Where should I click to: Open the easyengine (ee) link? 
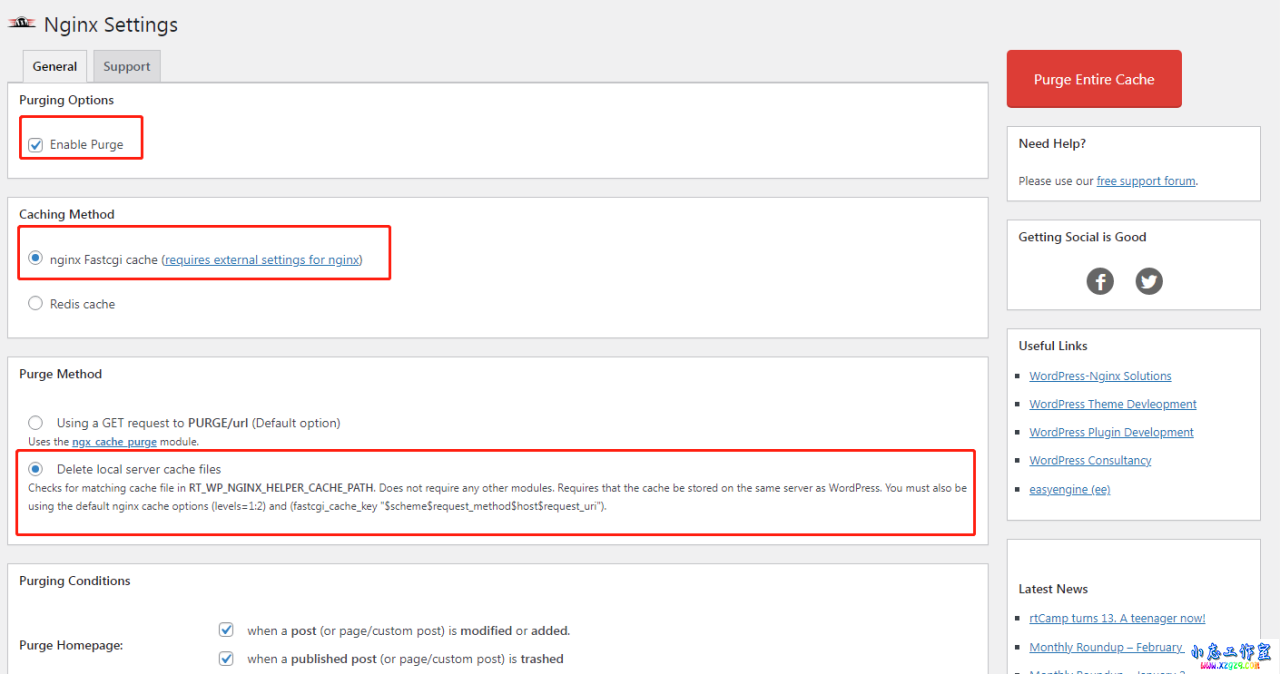[x=1069, y=489]
